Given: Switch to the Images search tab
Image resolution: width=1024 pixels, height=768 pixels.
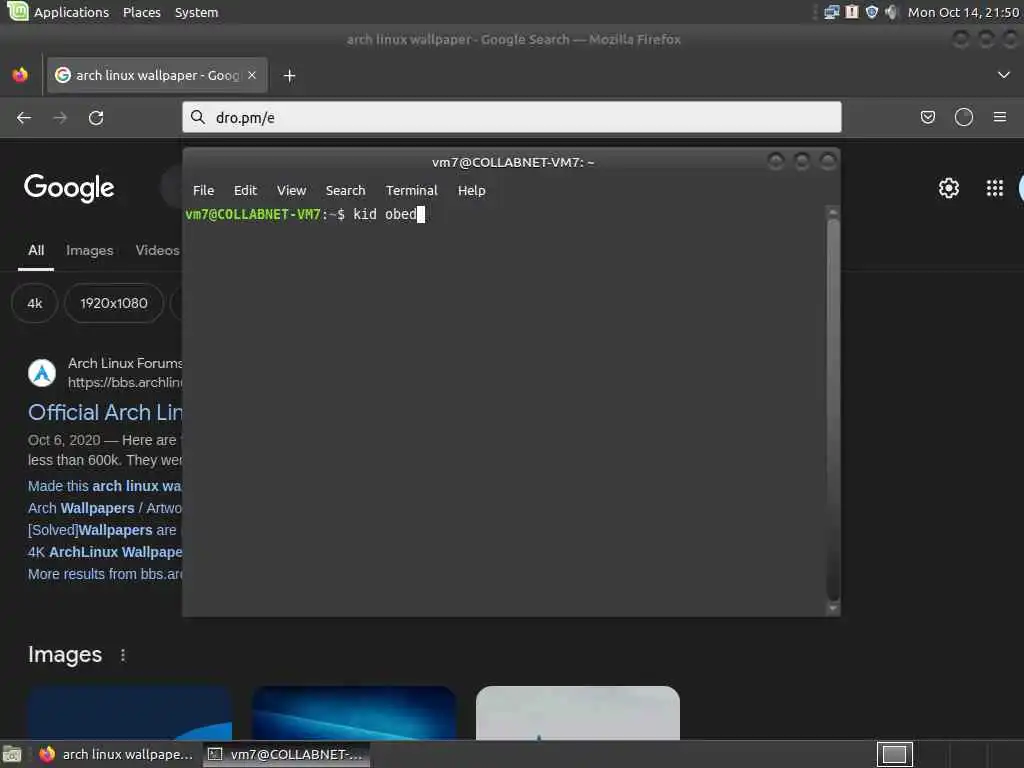Looking at the screenshot, I should pos(89,250).
